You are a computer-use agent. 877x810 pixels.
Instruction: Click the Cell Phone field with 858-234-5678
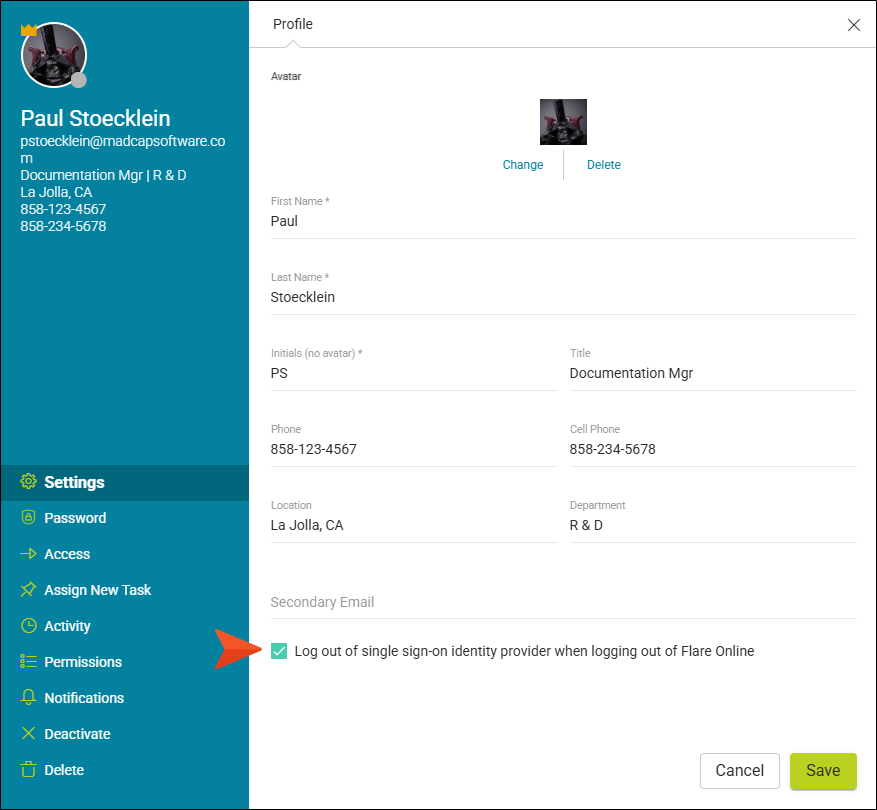coord(713,449)
